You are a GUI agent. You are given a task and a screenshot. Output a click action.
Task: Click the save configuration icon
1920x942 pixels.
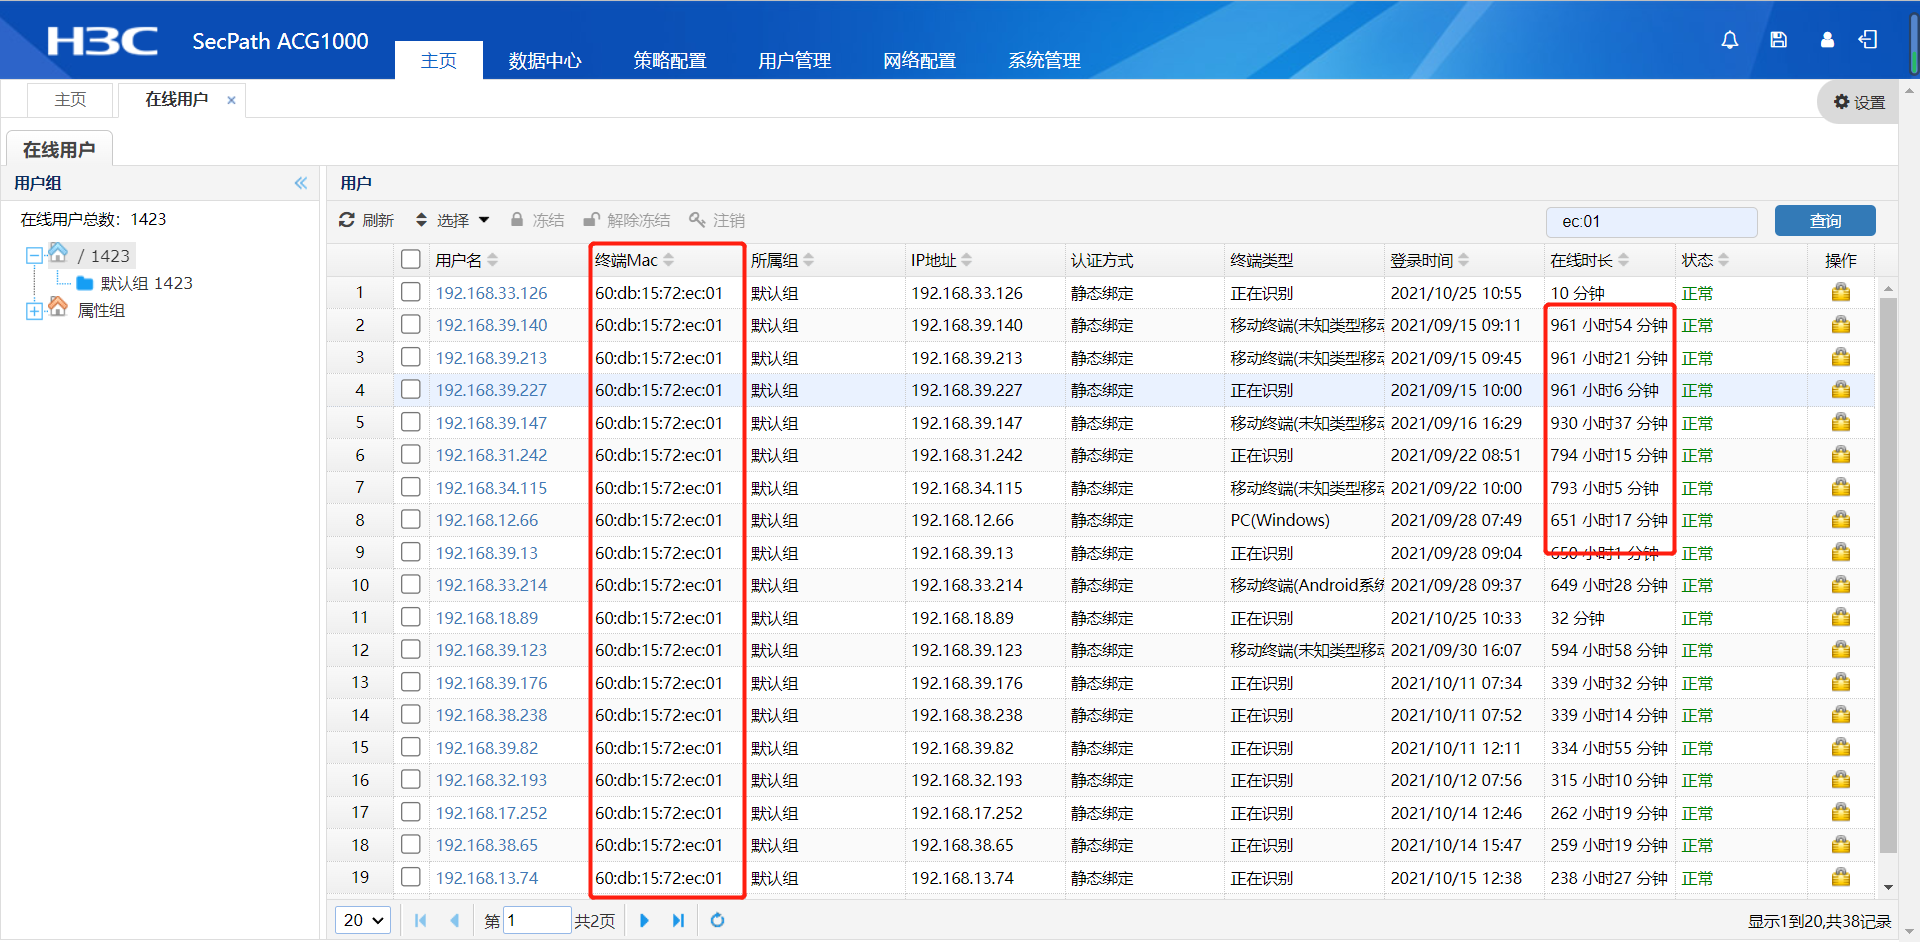[1778, 40]
